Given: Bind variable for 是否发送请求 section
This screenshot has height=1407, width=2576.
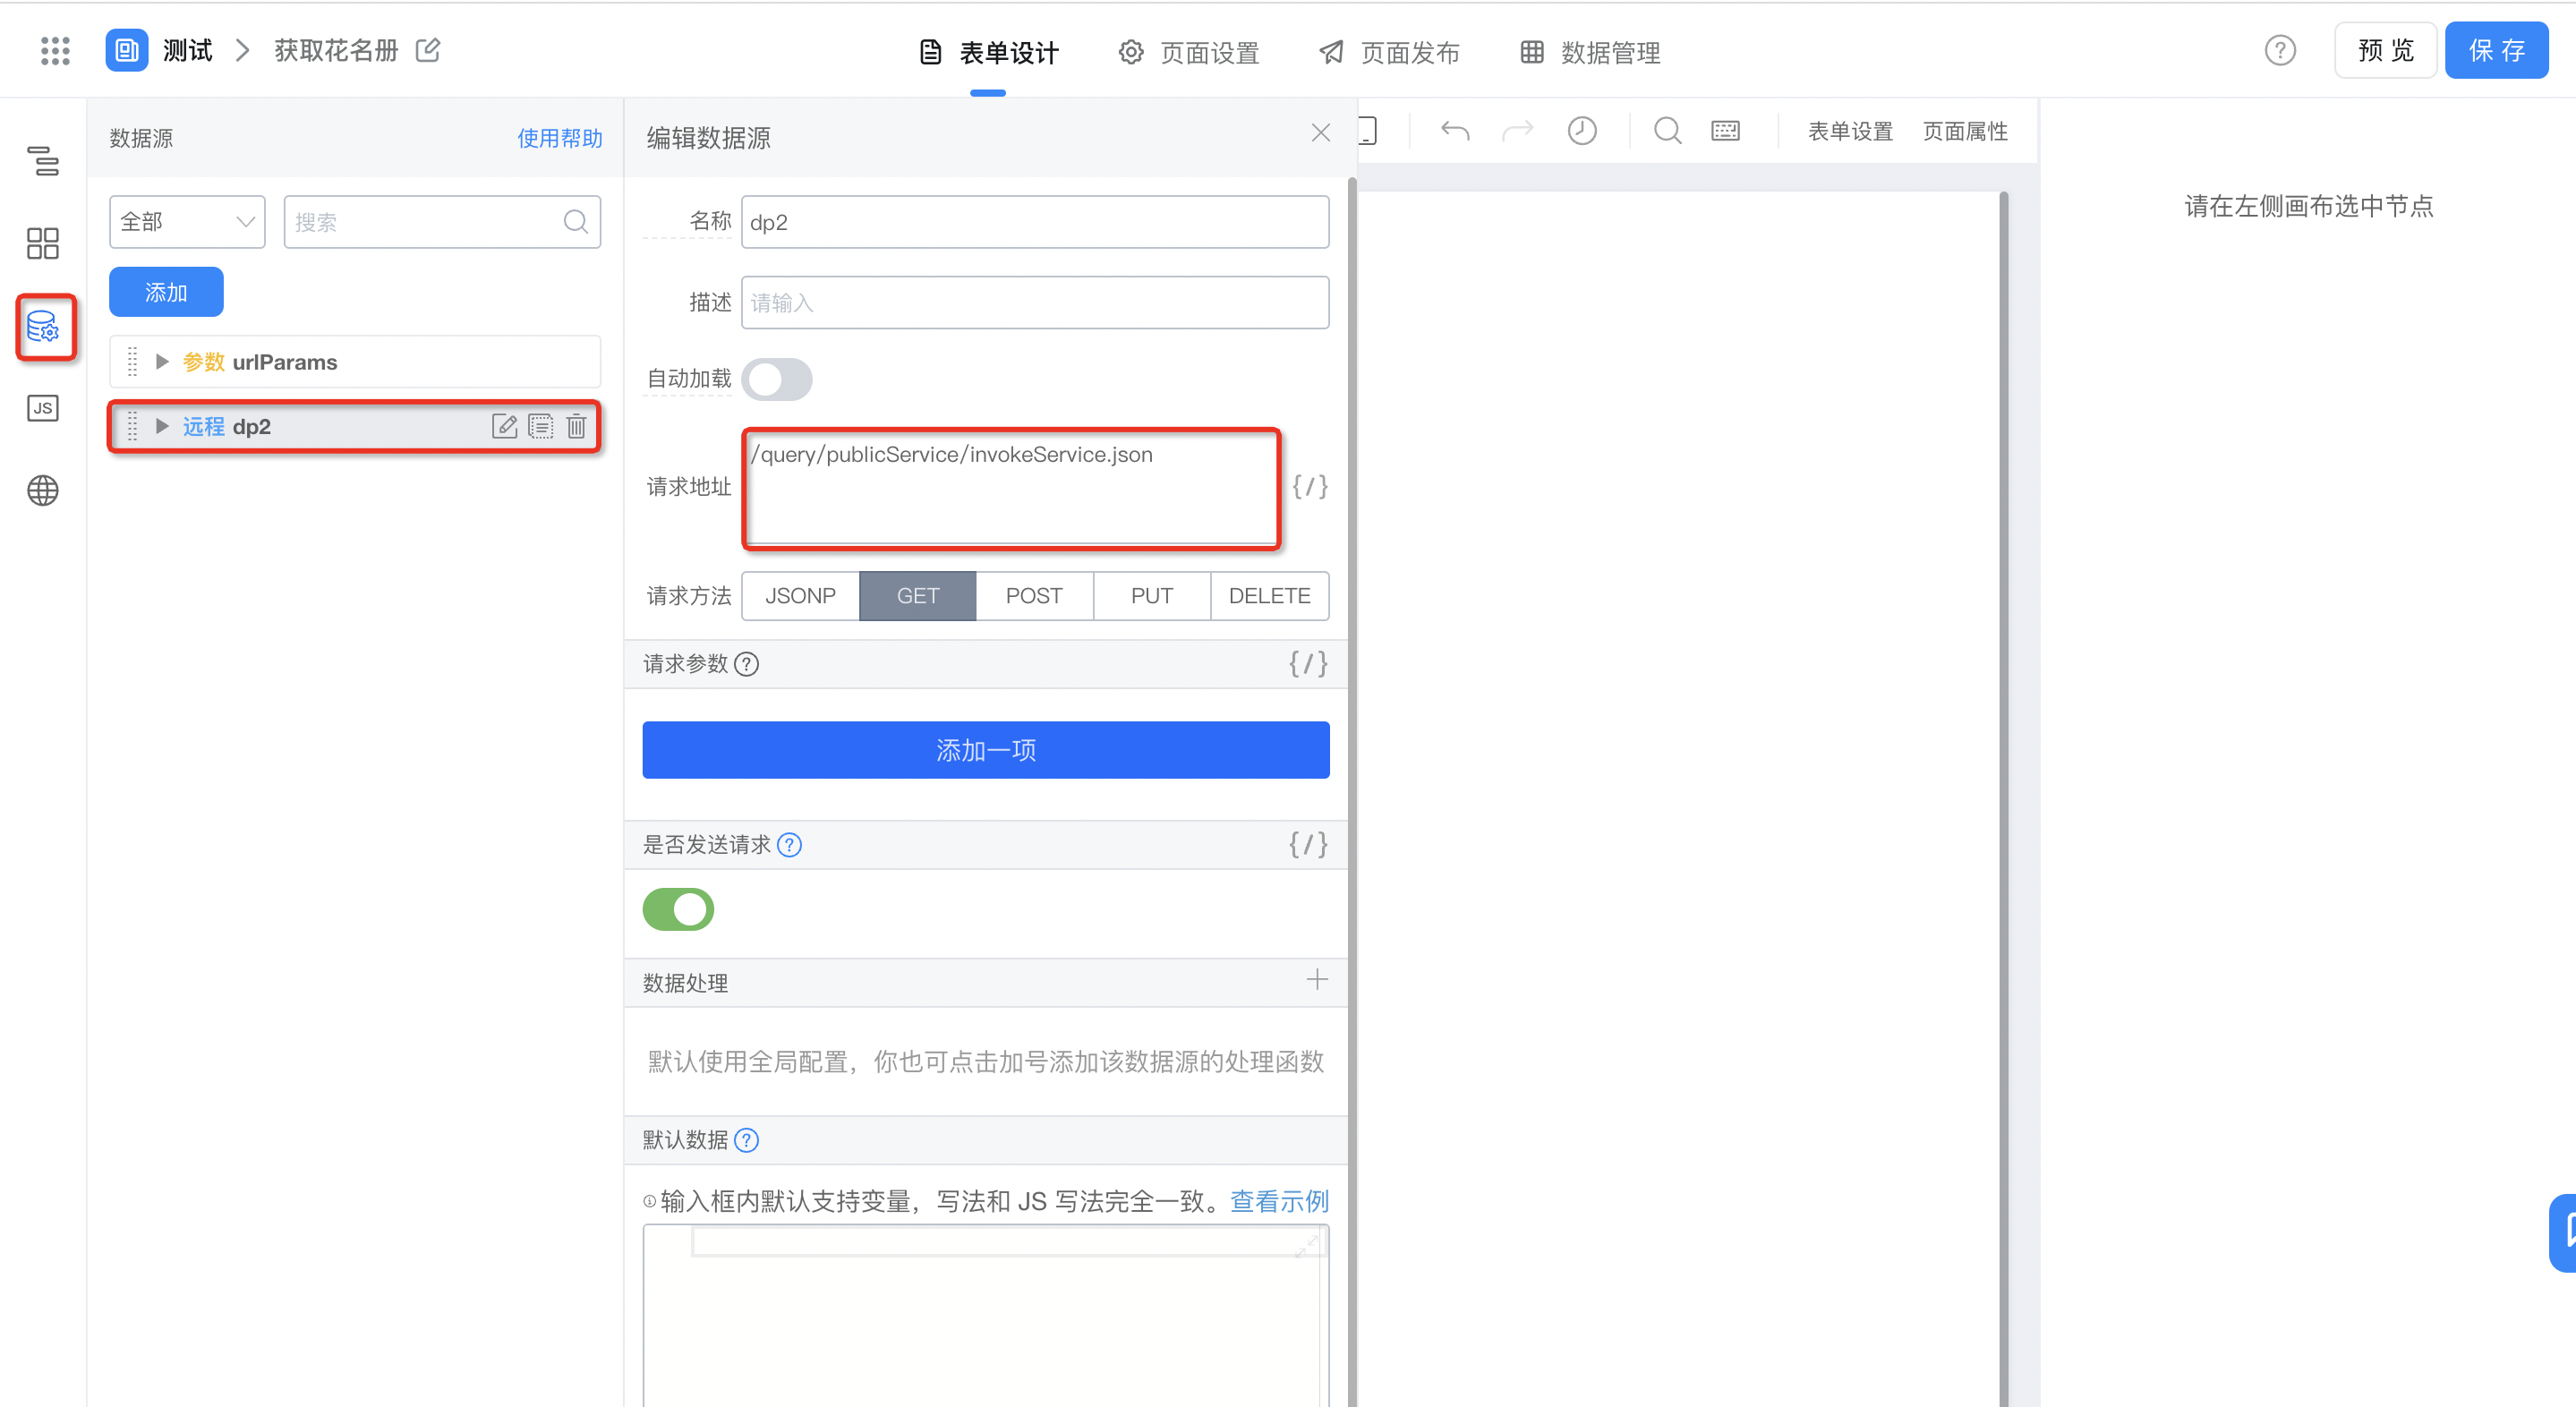Looking at the screenshot, I should 1308,844.
